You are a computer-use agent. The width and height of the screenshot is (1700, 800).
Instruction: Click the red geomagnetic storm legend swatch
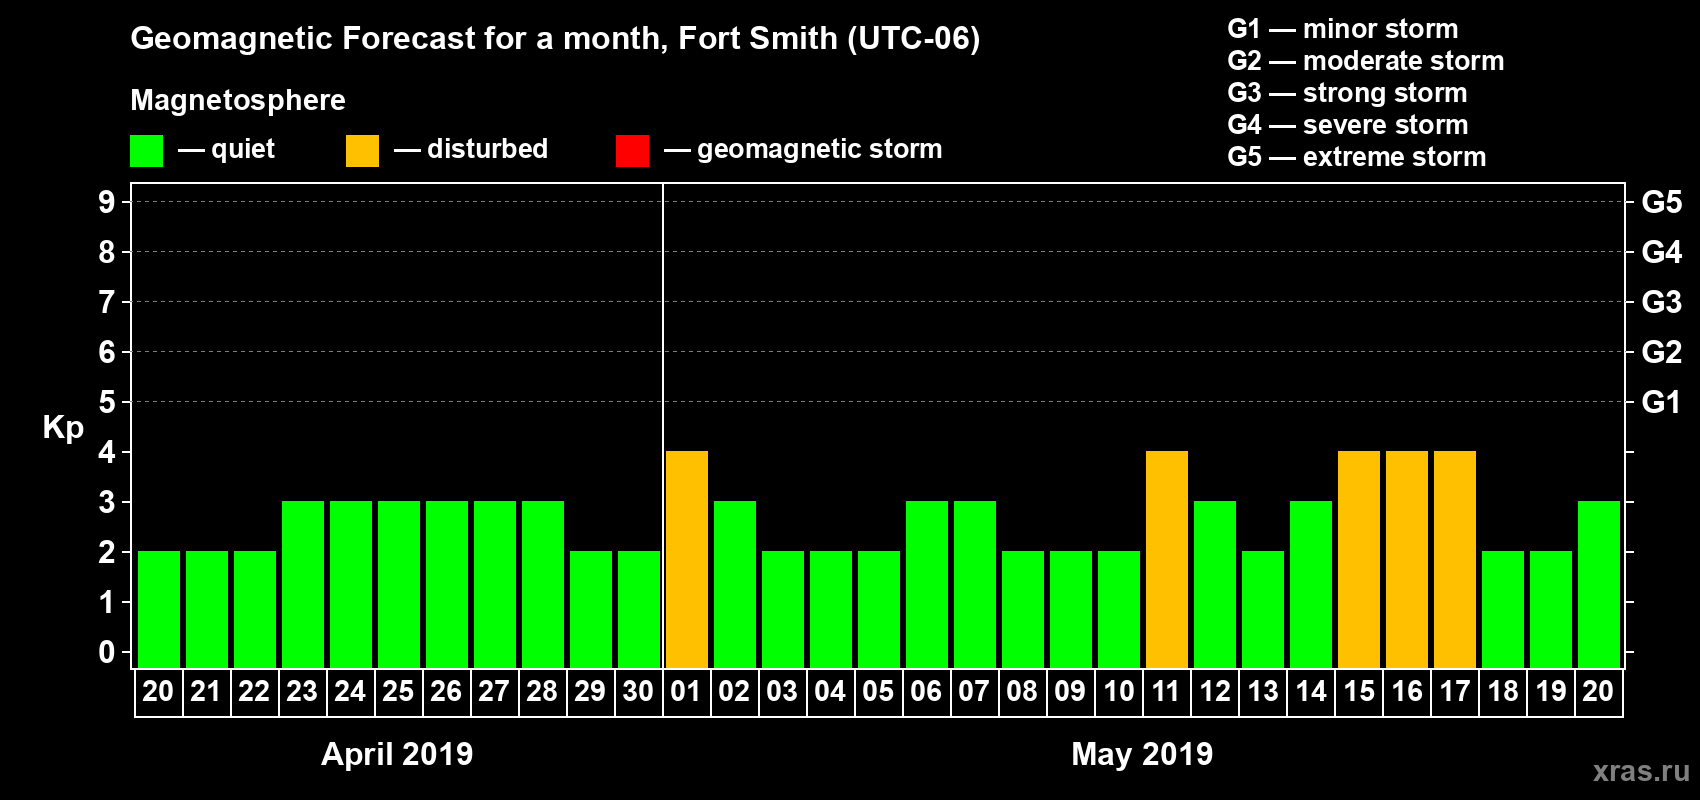click(x=632, y=151)
